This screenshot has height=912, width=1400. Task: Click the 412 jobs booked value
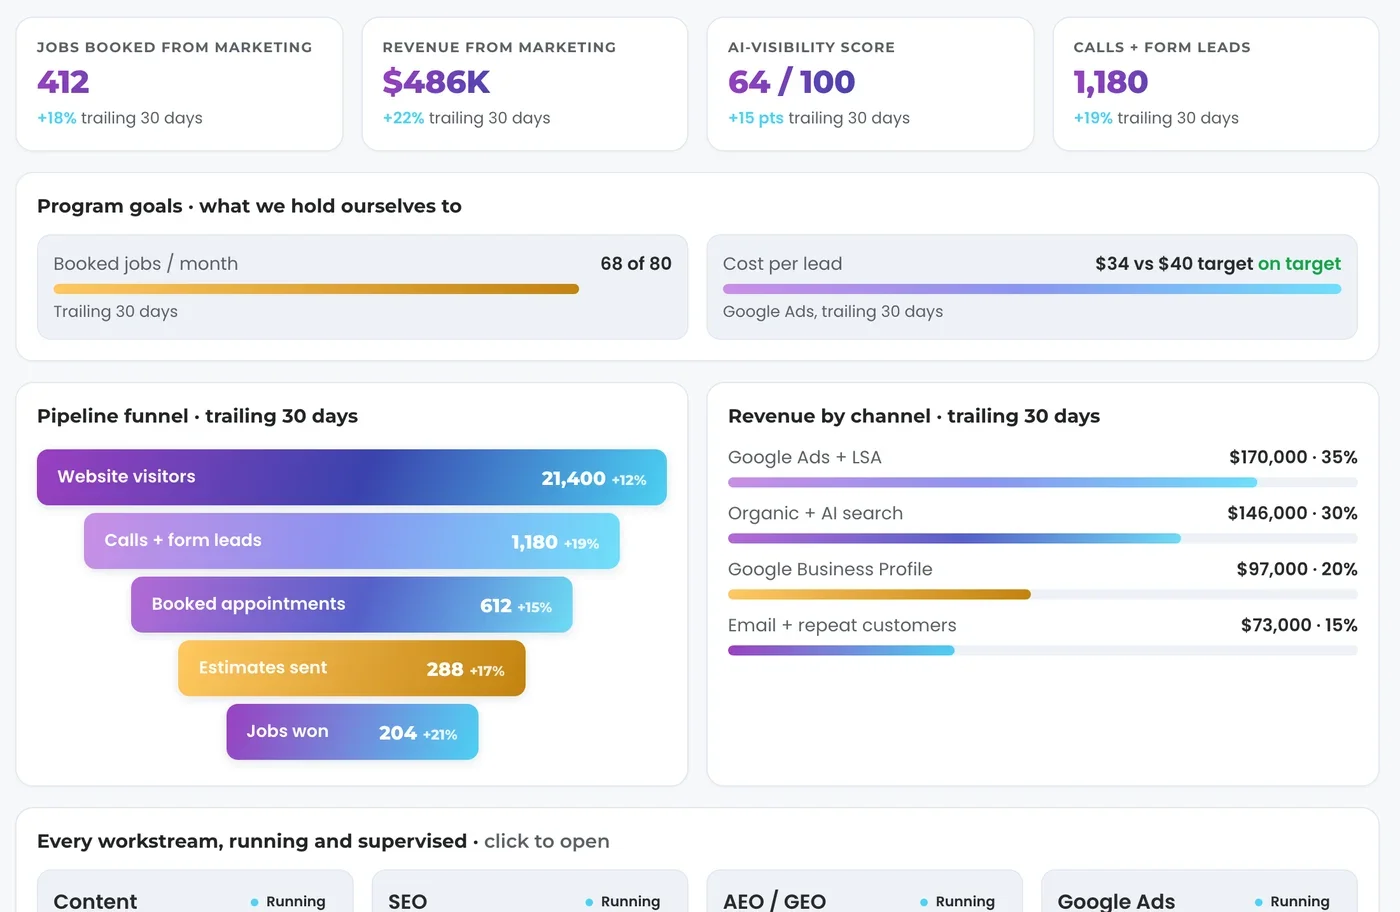click(63, 82)
